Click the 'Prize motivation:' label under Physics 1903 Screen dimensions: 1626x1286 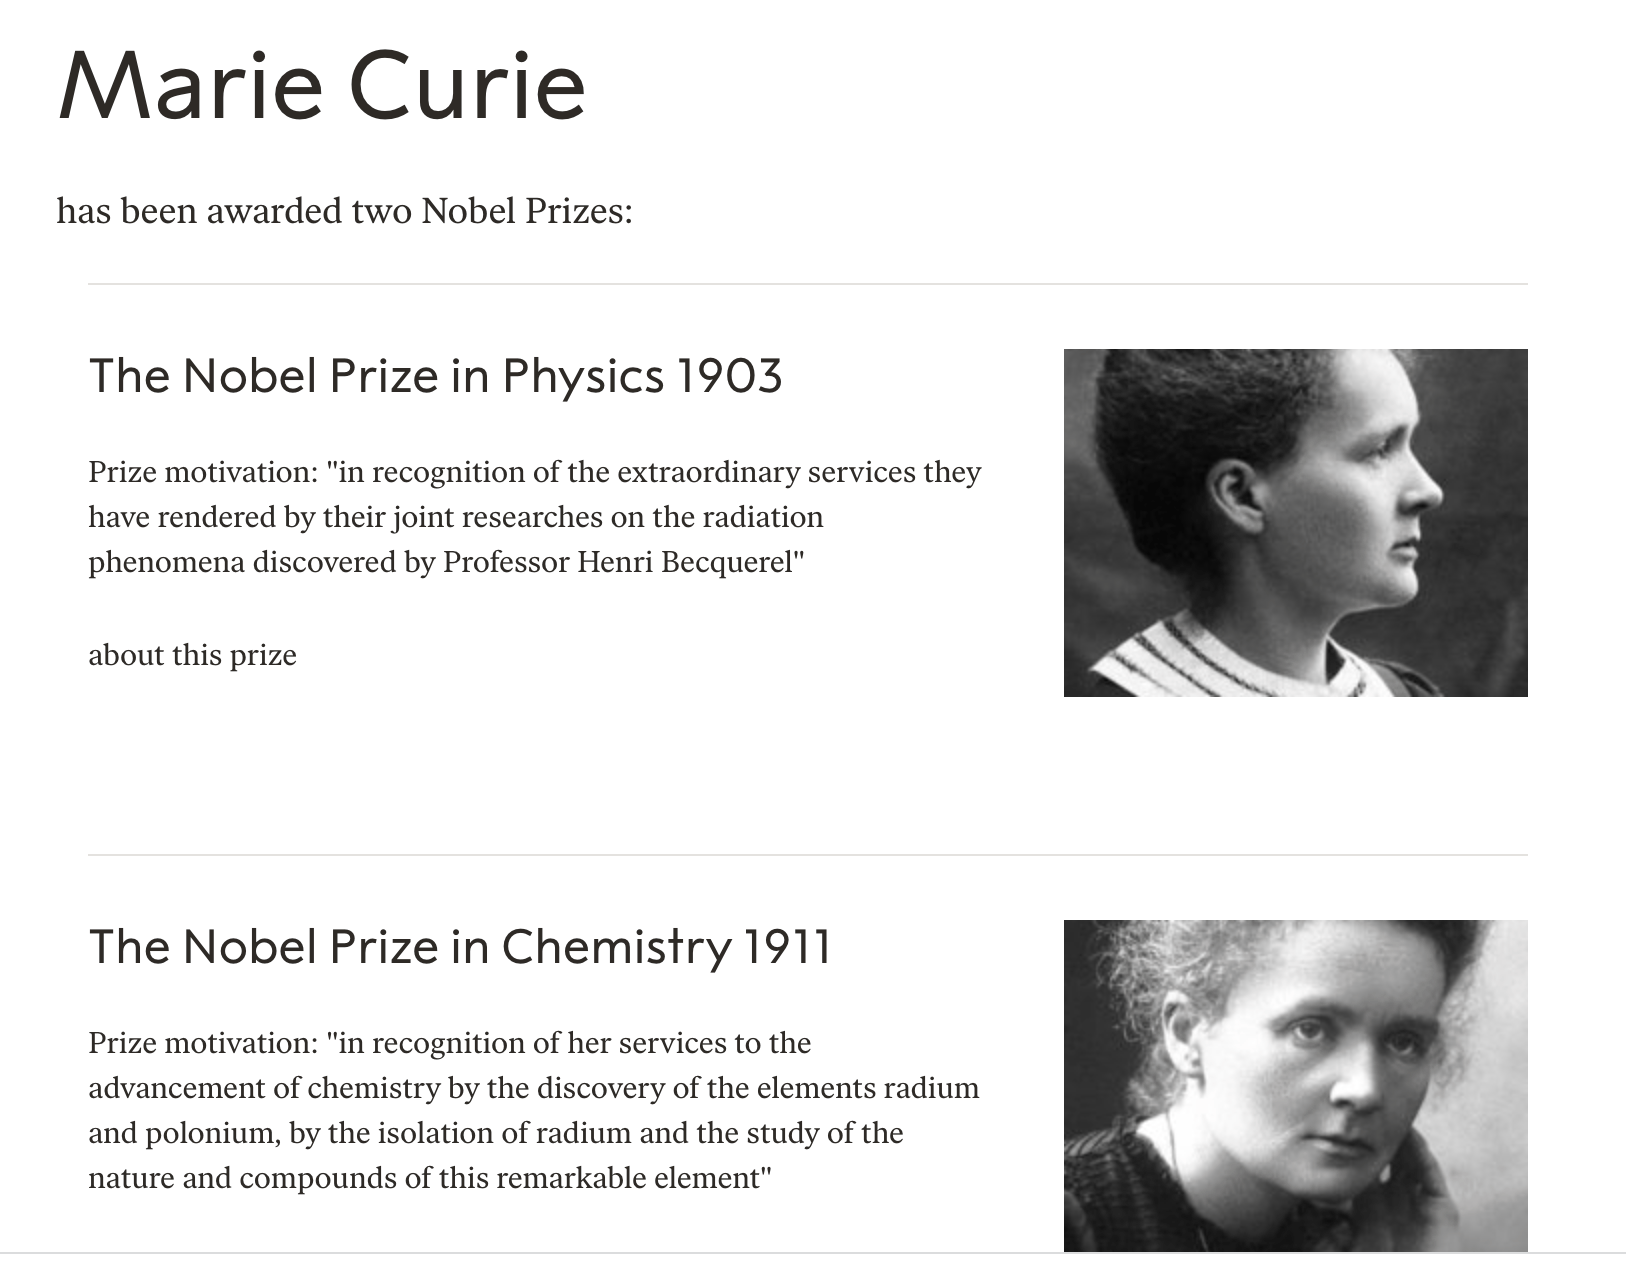tap(202, 472)
